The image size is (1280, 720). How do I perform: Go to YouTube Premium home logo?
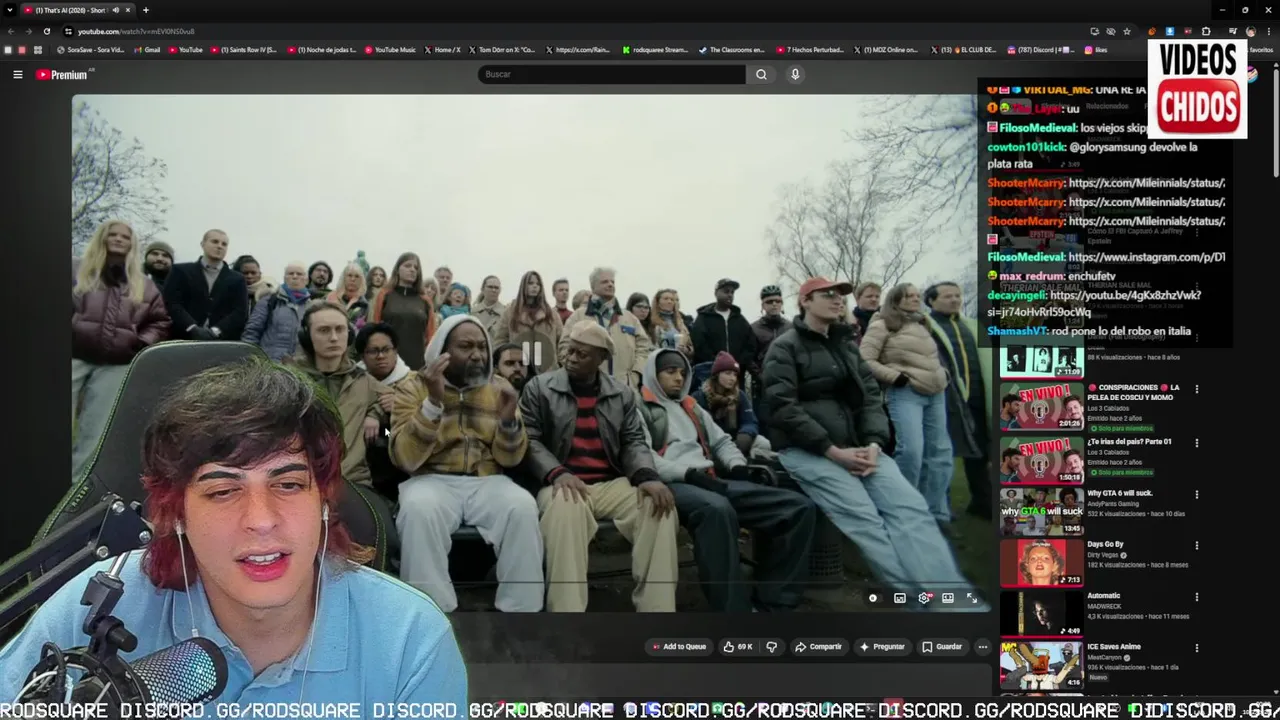tap(62, 74)
